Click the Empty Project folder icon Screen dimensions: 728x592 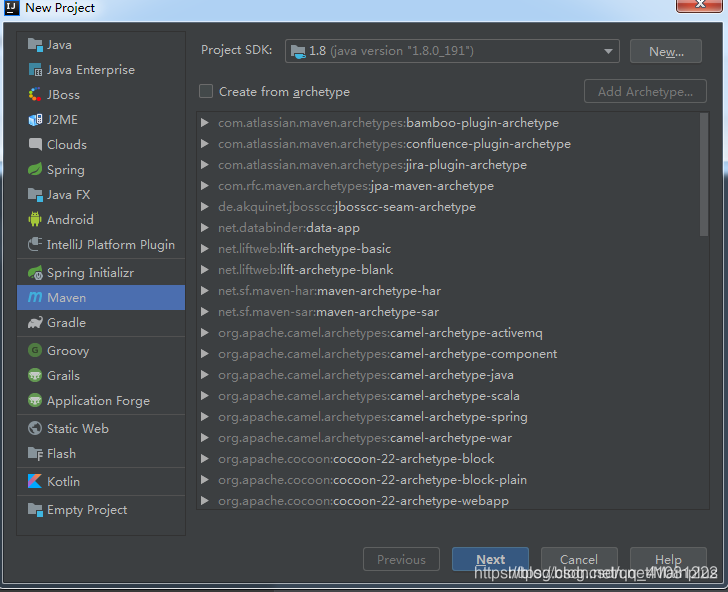[35, 509]
